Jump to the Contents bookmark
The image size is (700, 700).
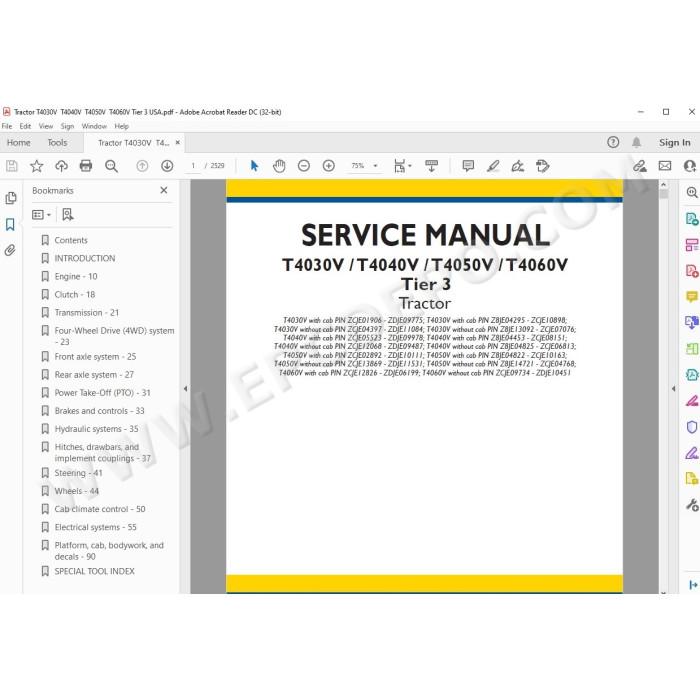[71, 240]
